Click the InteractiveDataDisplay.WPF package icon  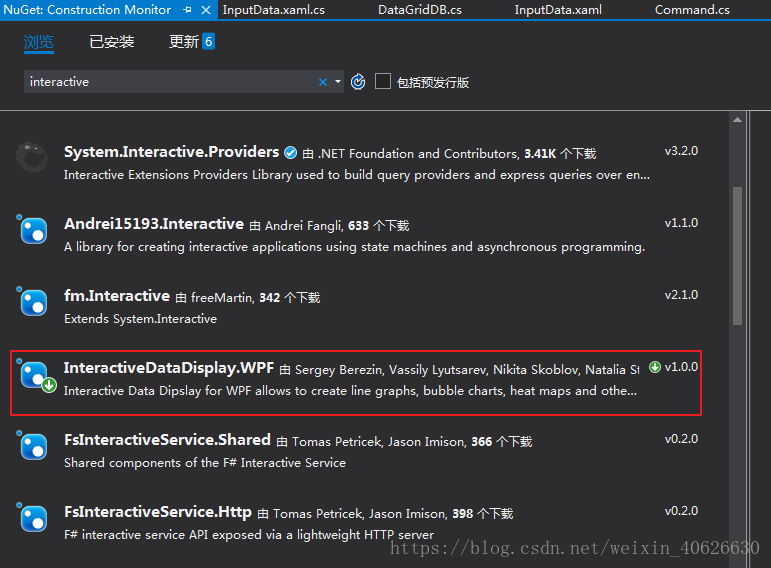36,376
